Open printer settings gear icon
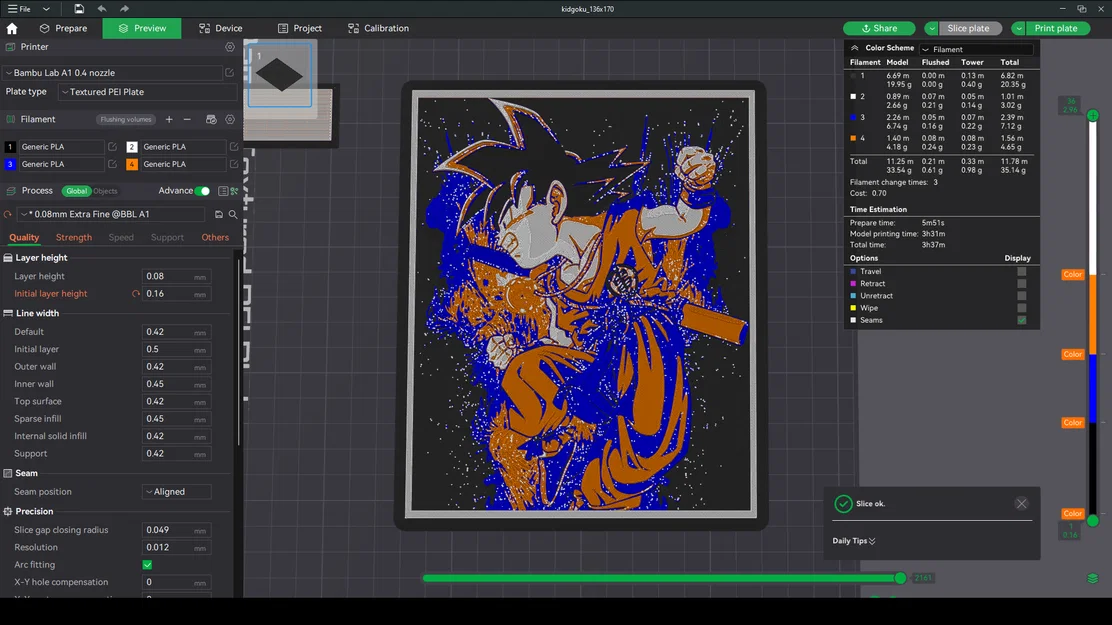 (230, 47)
